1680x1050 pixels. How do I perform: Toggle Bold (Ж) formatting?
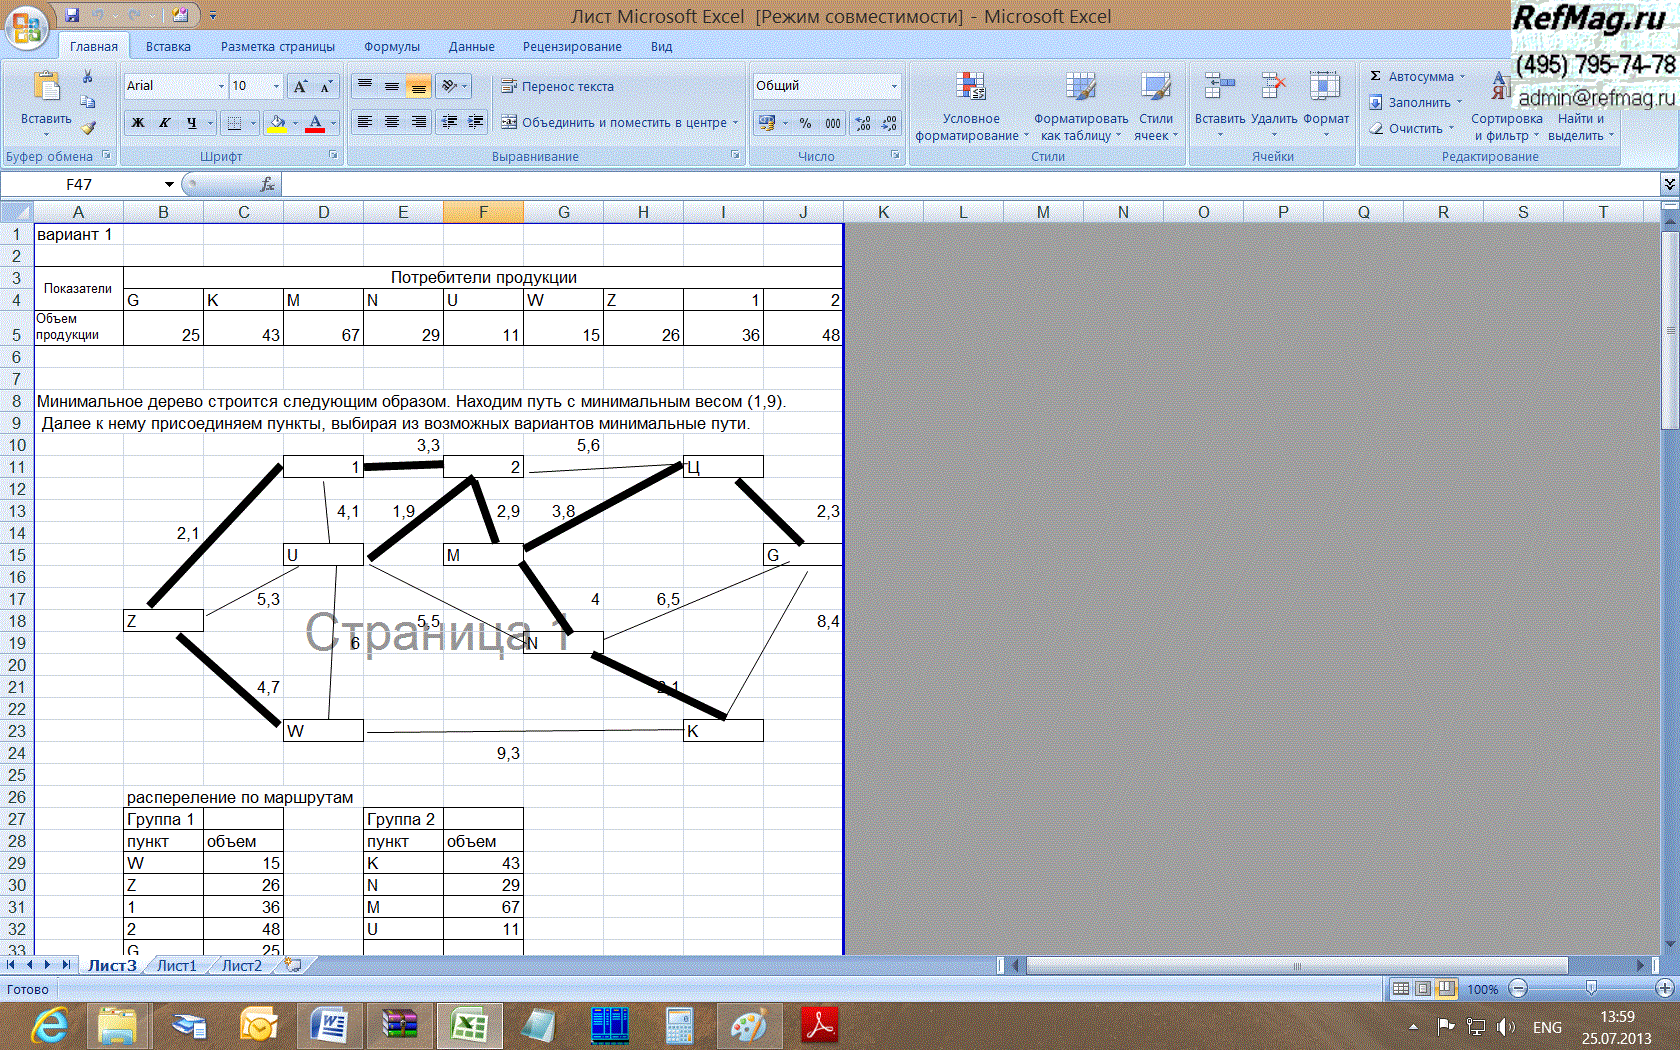pos(138,123)
